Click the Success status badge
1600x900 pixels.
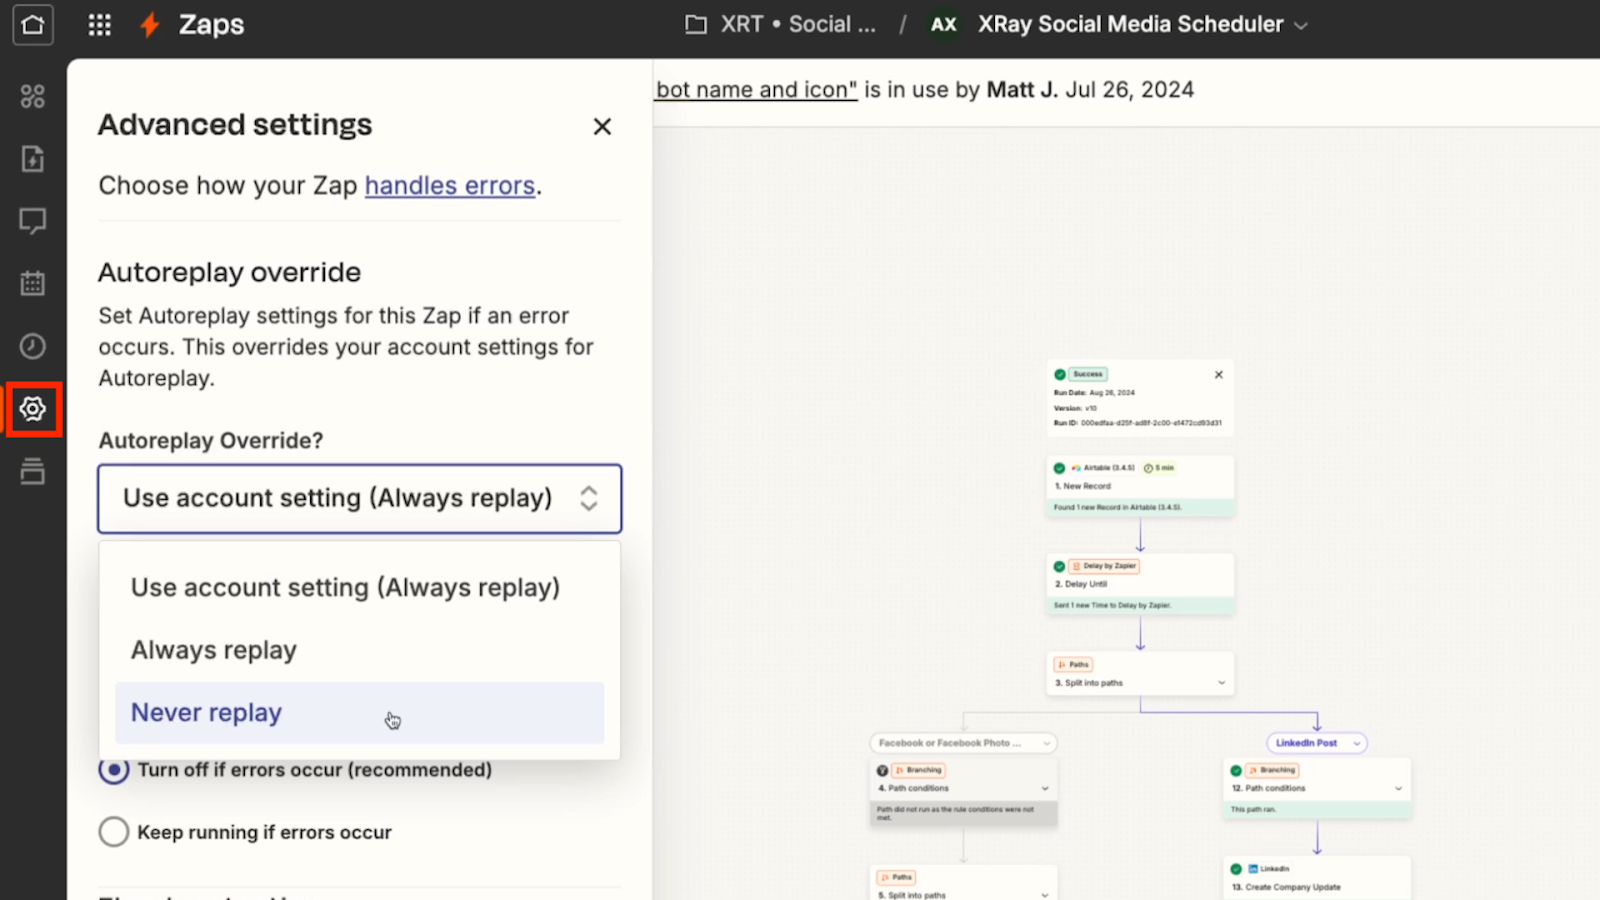click(x=1088, y=374)
